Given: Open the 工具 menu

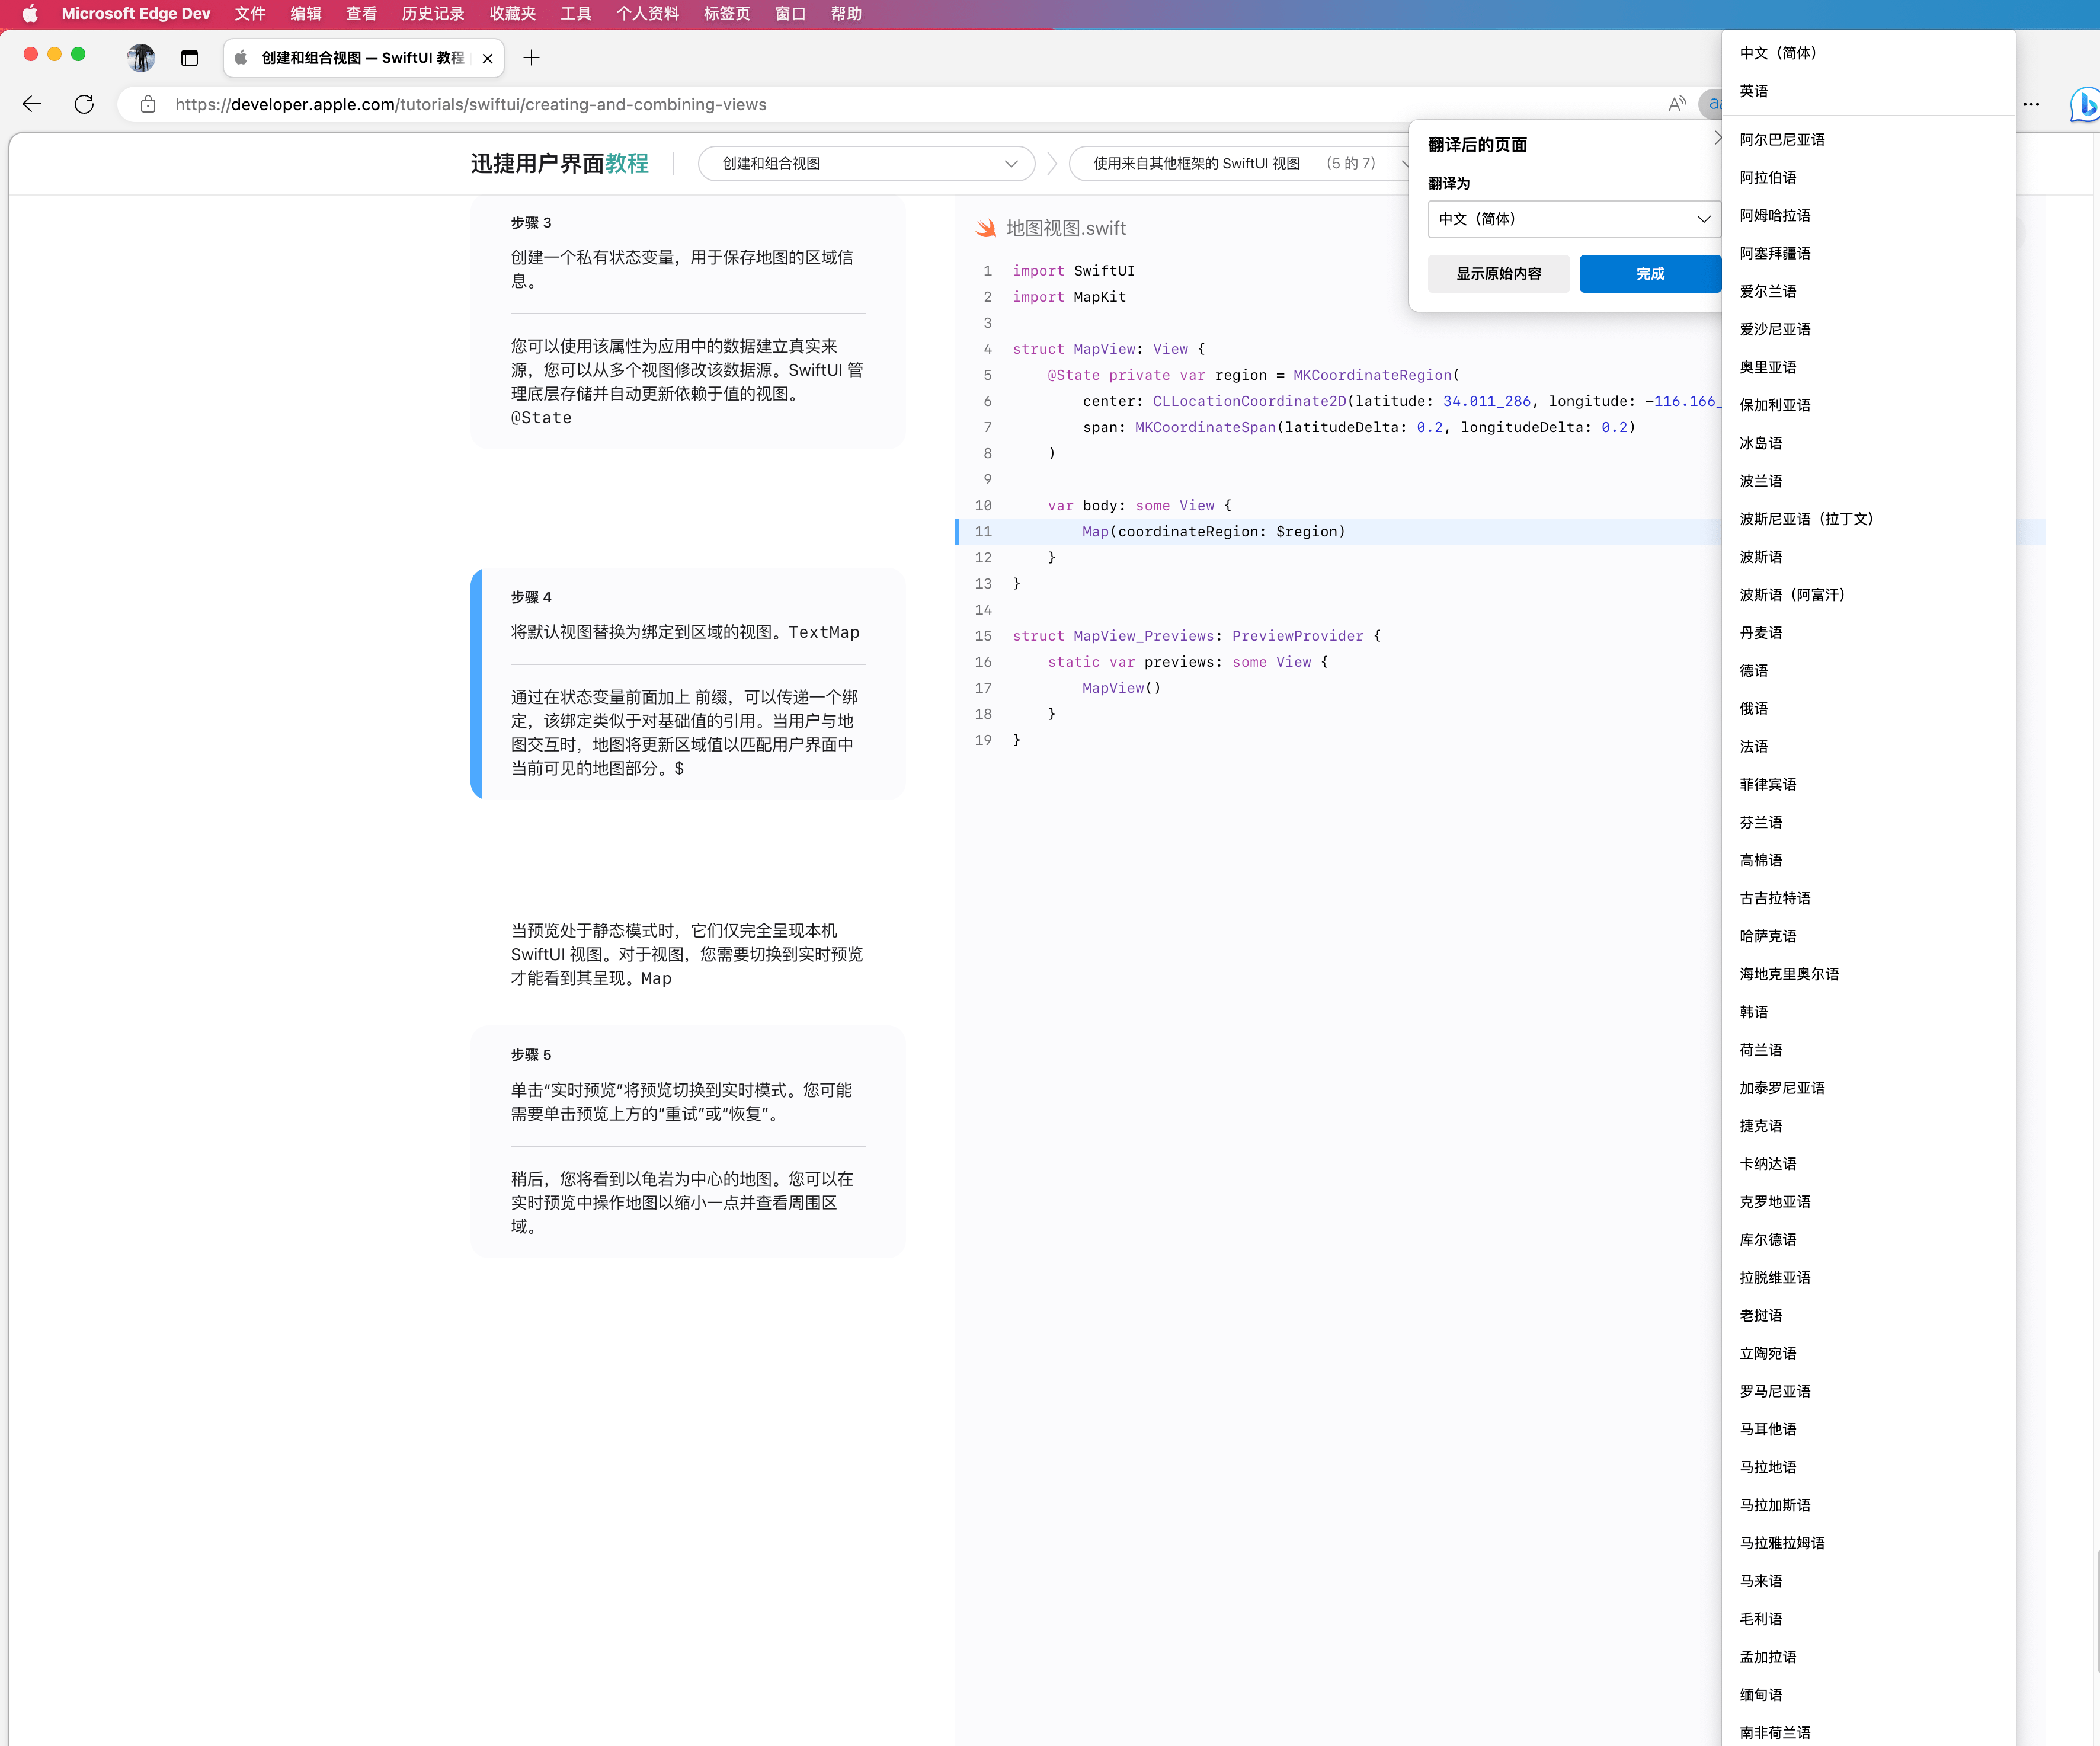Looking at the screenshot, I should 576,14.
